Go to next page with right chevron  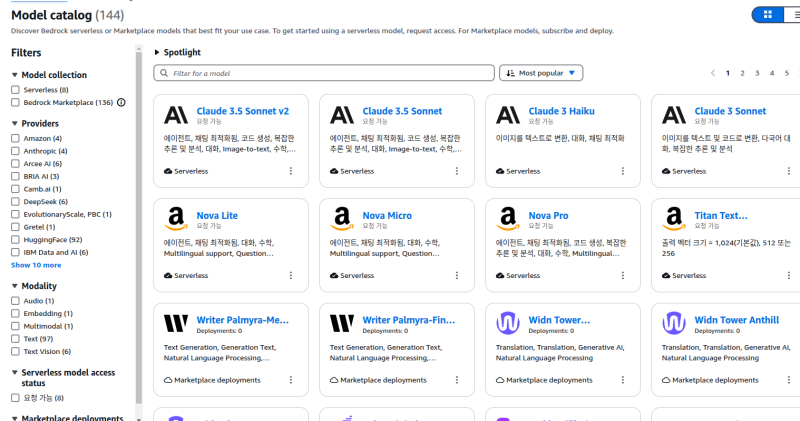798,73
